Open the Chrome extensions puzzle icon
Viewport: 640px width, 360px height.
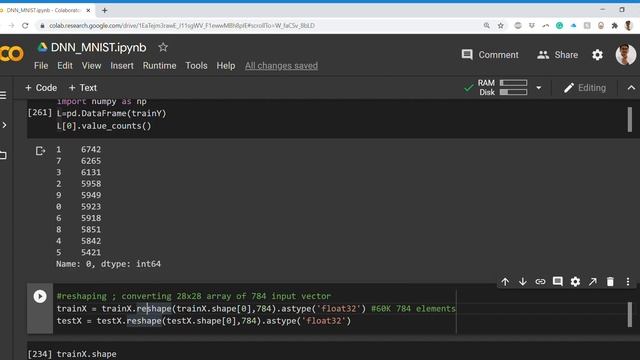[x=615, y=25]
